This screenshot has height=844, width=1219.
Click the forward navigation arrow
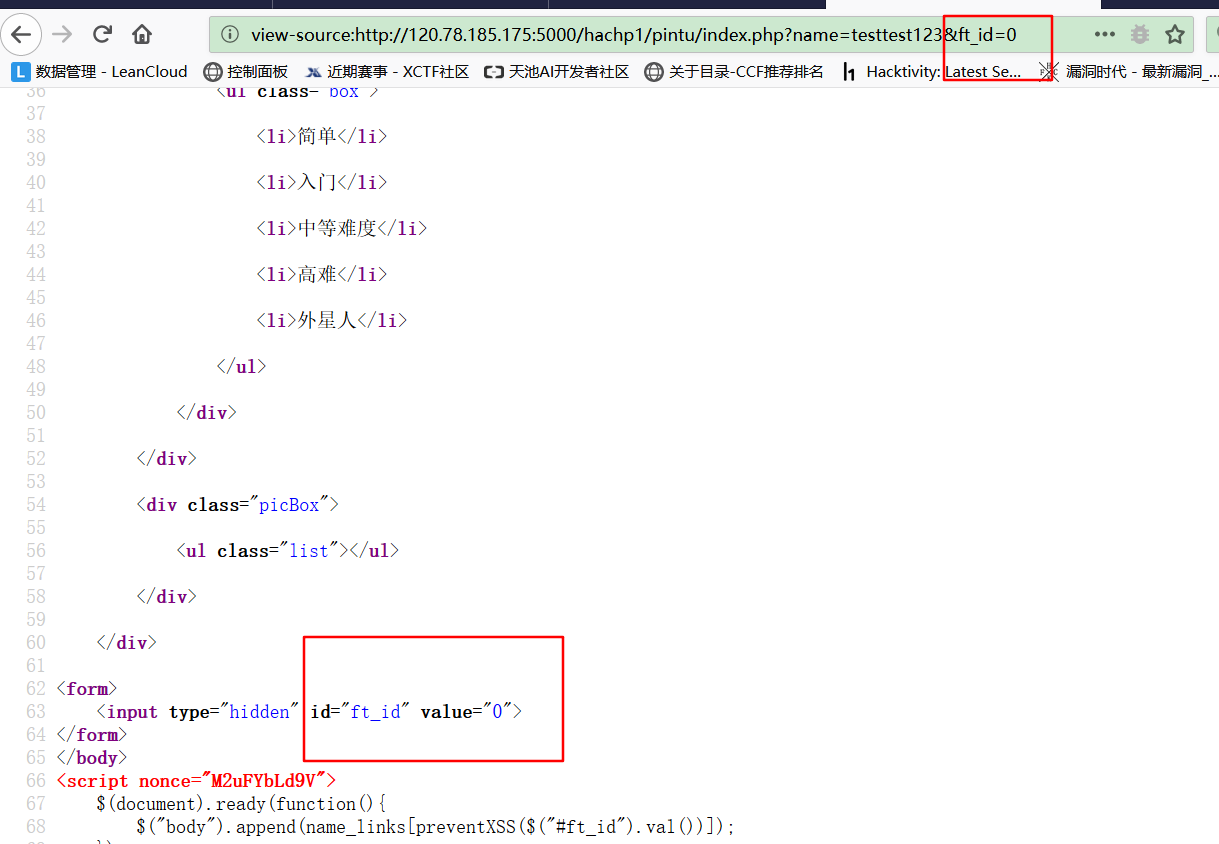pos(62,35)
